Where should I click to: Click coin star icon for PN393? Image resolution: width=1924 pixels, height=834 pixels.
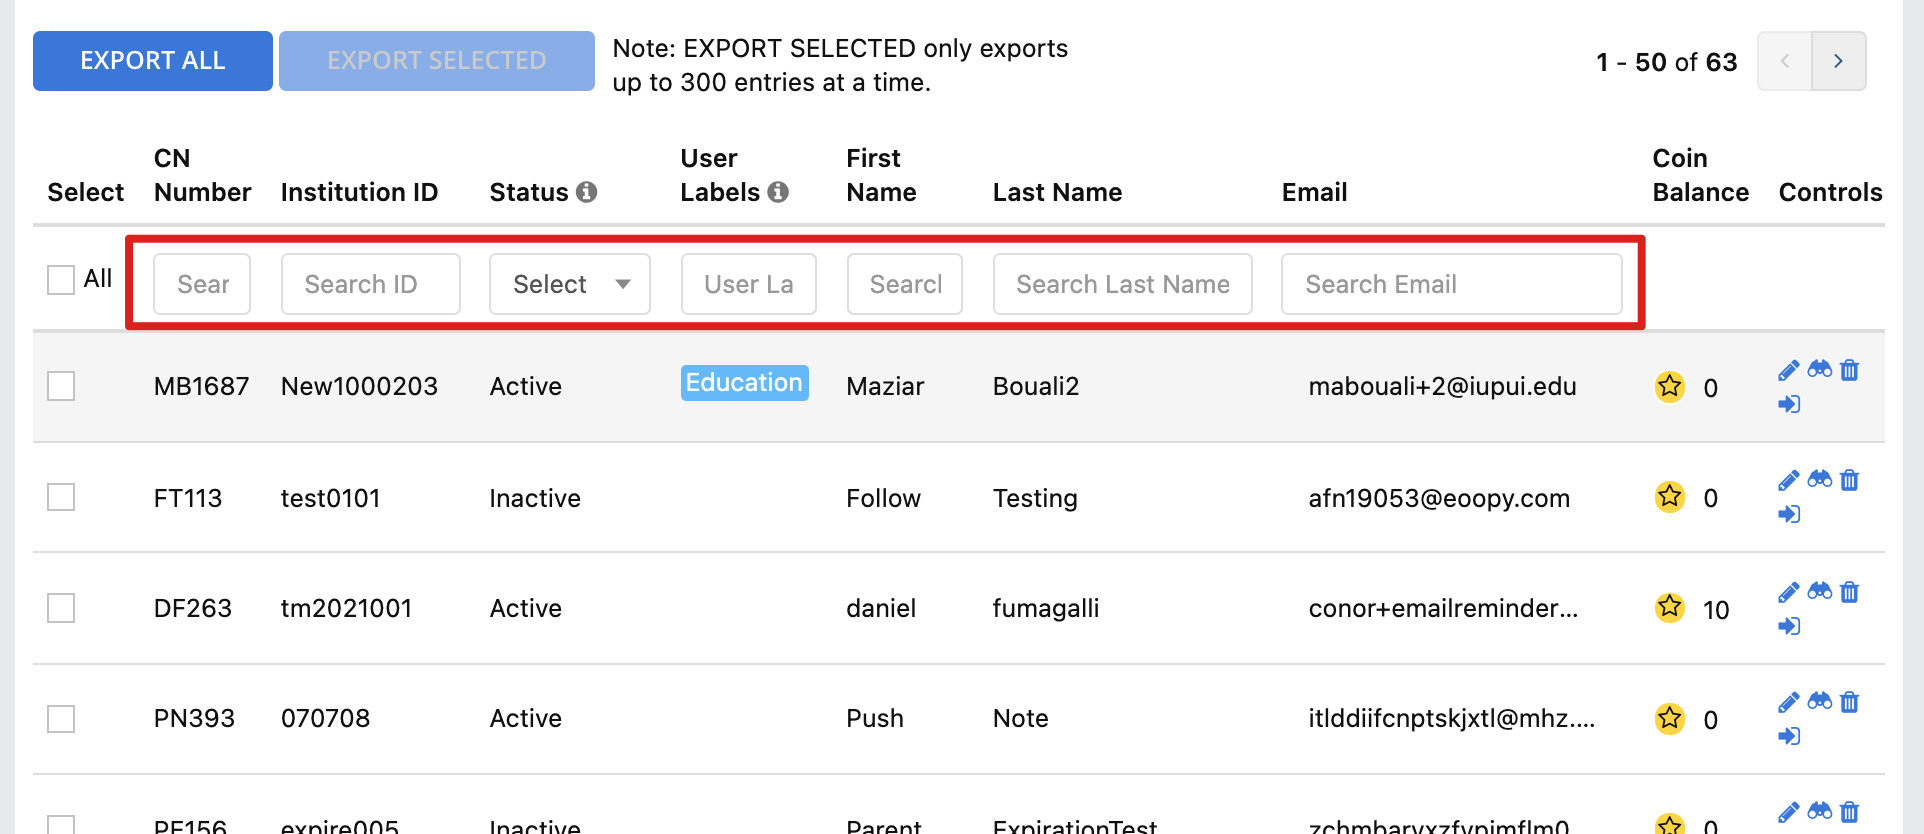click(1670, 718)
